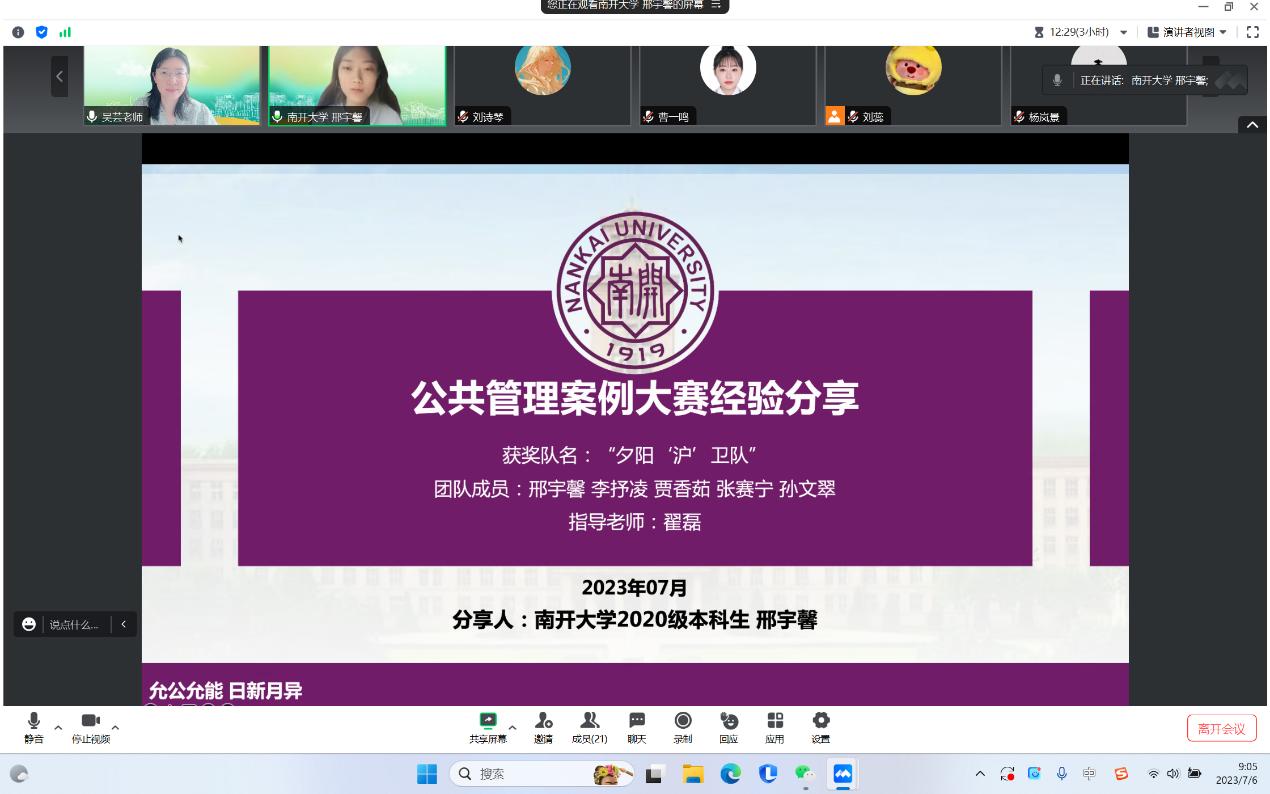Open Microsoft Edge from taskbar
1270x794 pixels.
[x=731, y=774]
